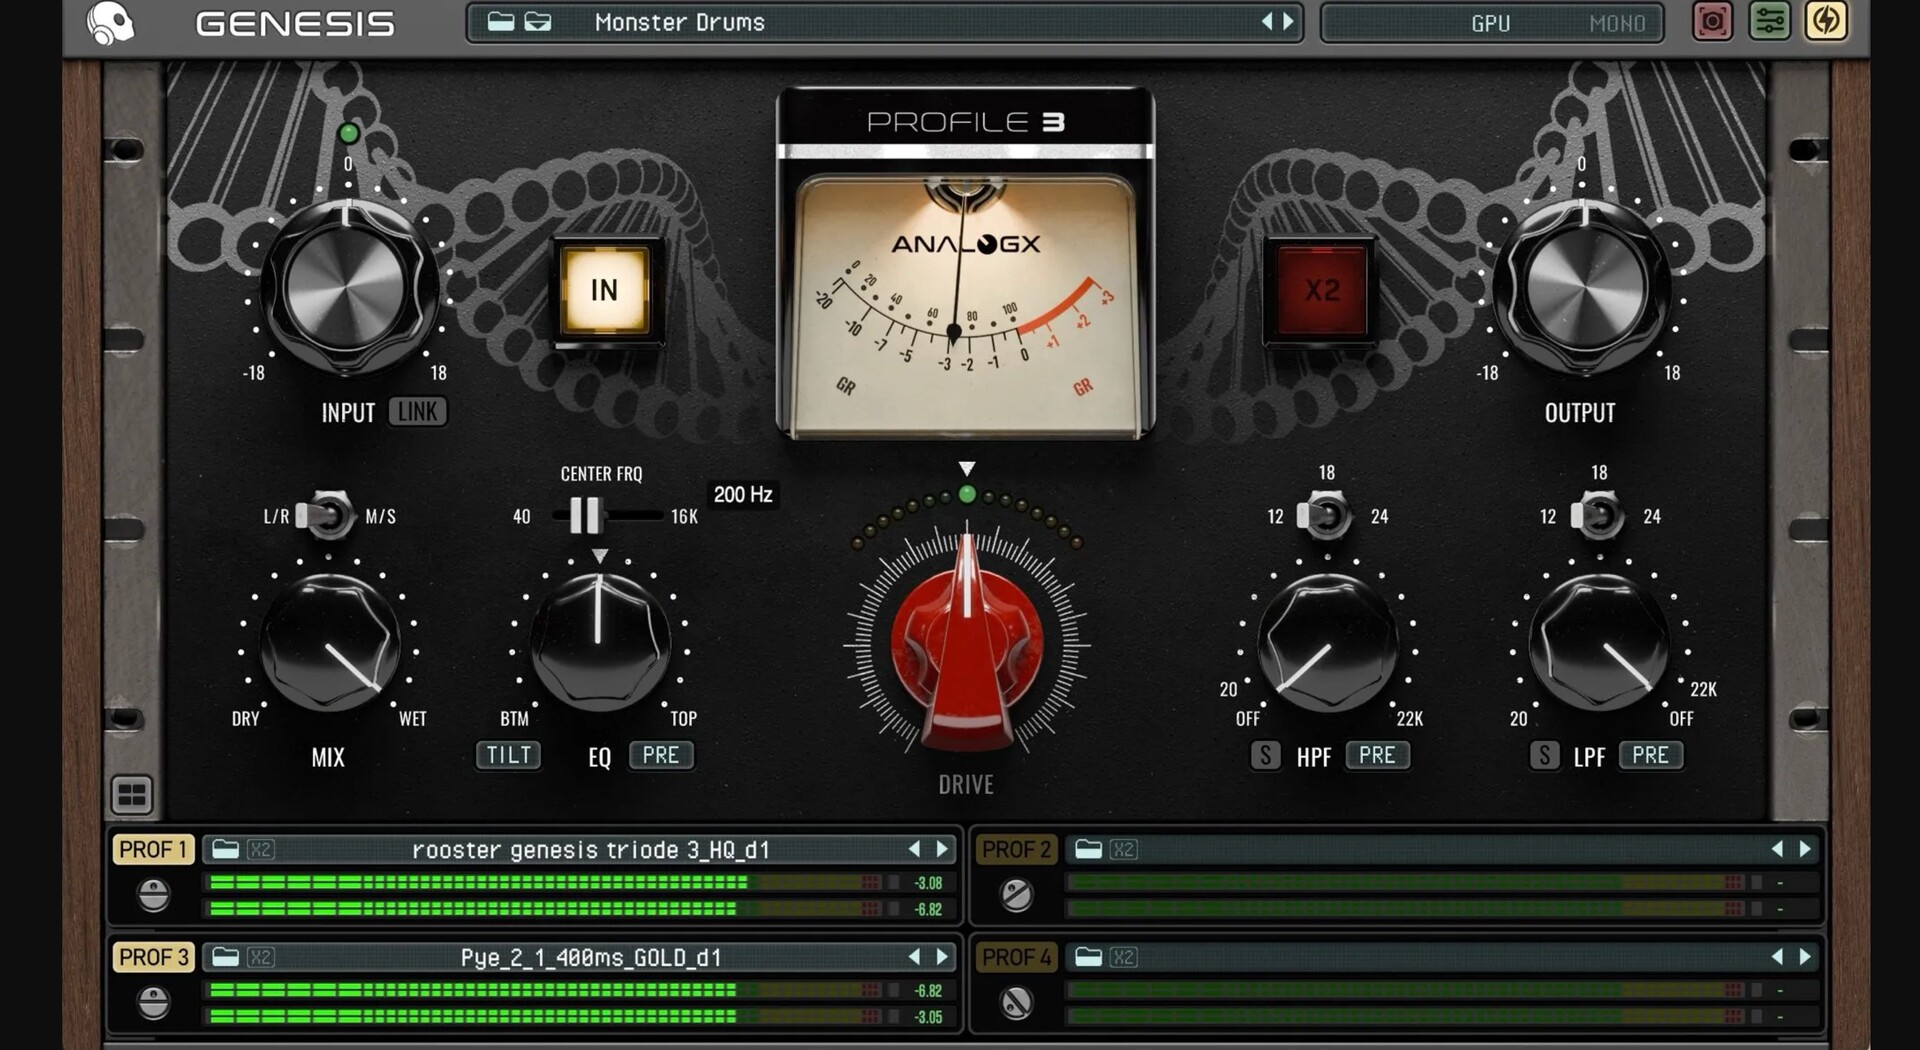The width and height of the screenshot is (1920, 1050).
Task: Click the headphones logo in the top left
Action: tap(110, 22)
